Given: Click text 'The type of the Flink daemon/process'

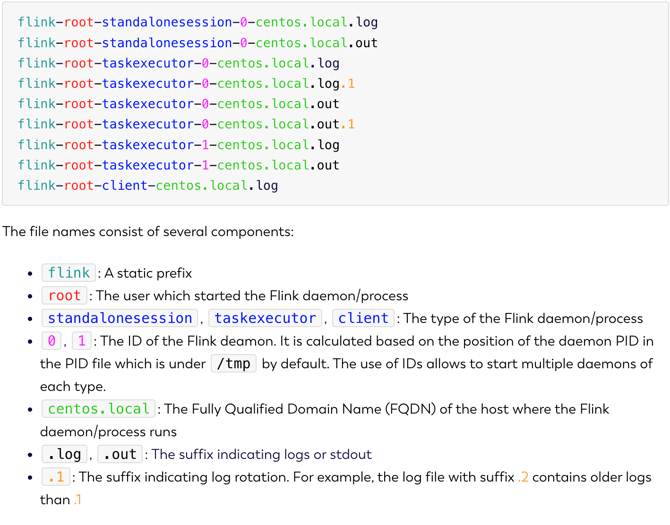Looking at the screenshot, I should coord(523,318).
